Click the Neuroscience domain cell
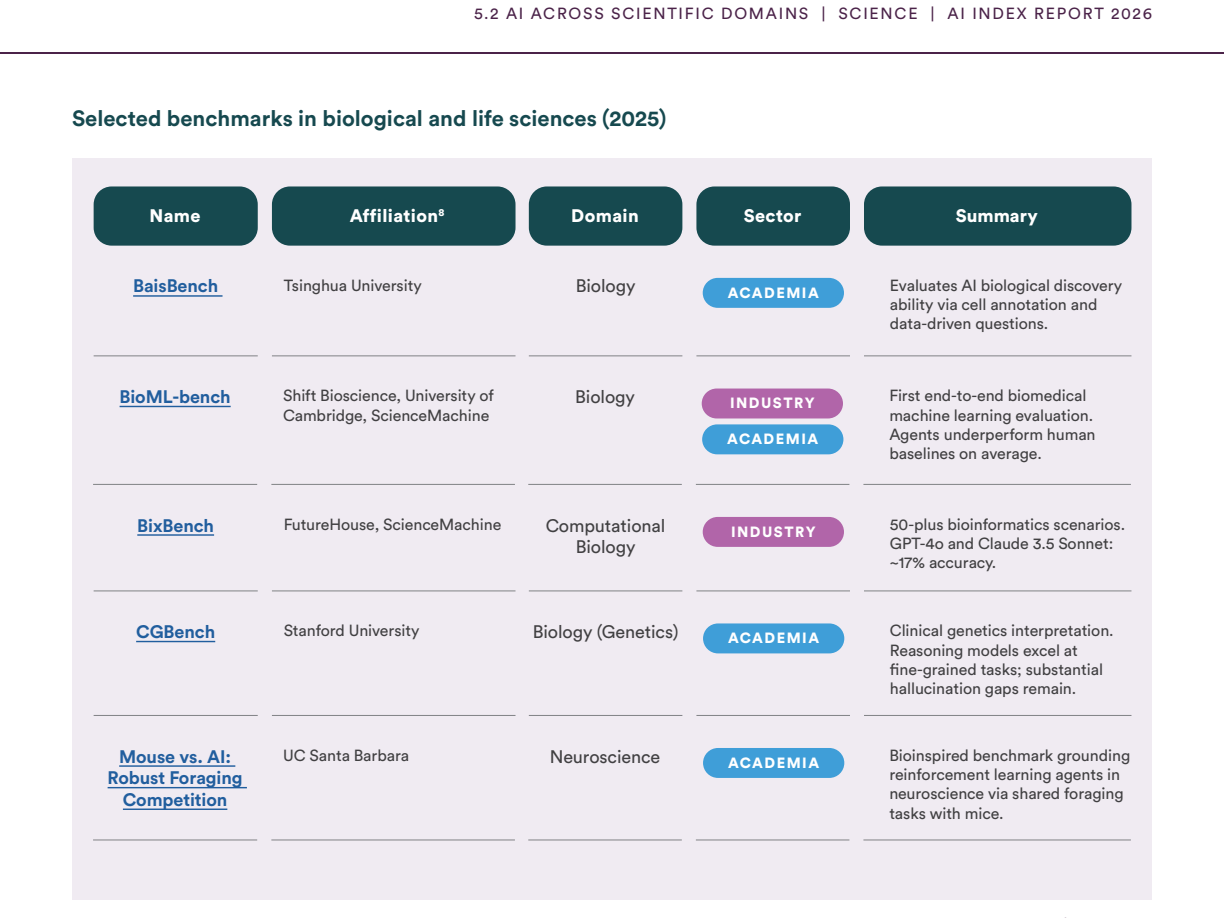The height and width of the screenshot is (918, 1224). [605, 757]
